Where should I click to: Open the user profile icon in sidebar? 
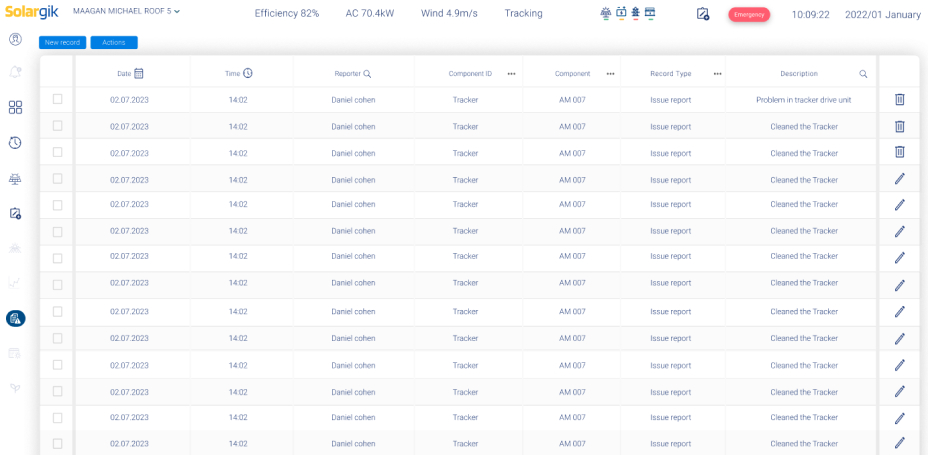[x=15, y=40]
